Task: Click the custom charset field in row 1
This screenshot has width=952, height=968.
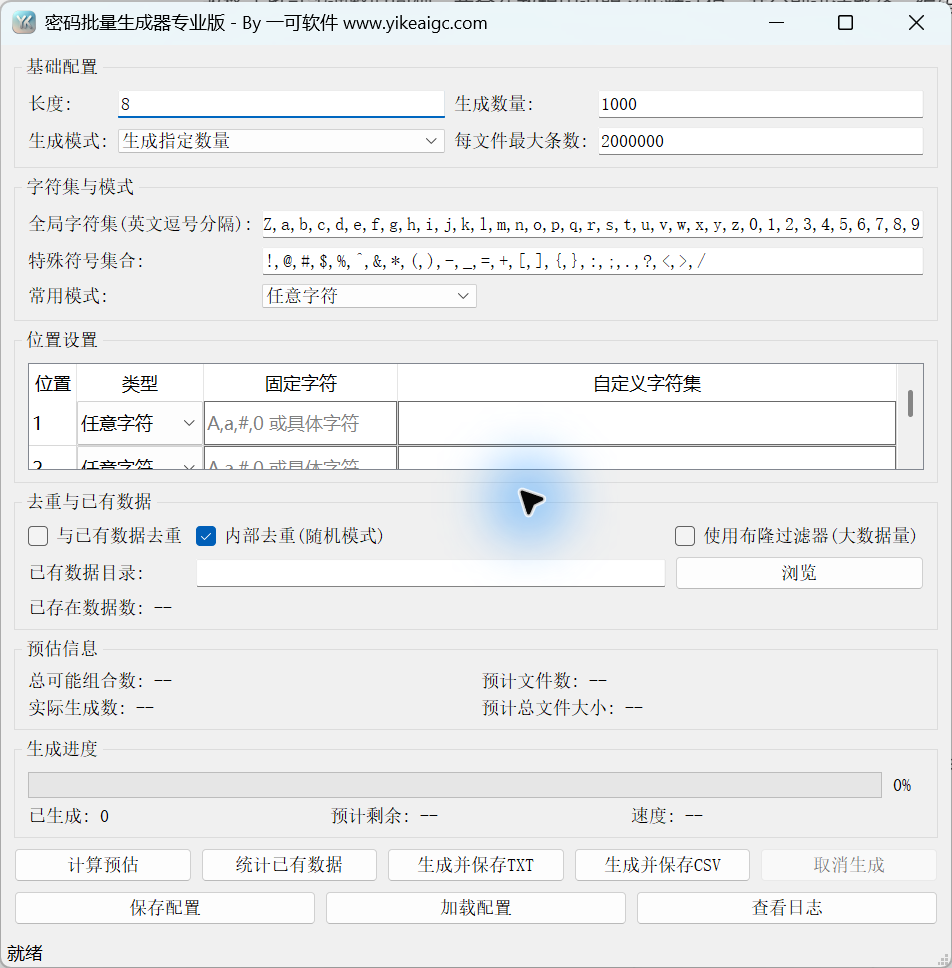Action: coord(646,424)
